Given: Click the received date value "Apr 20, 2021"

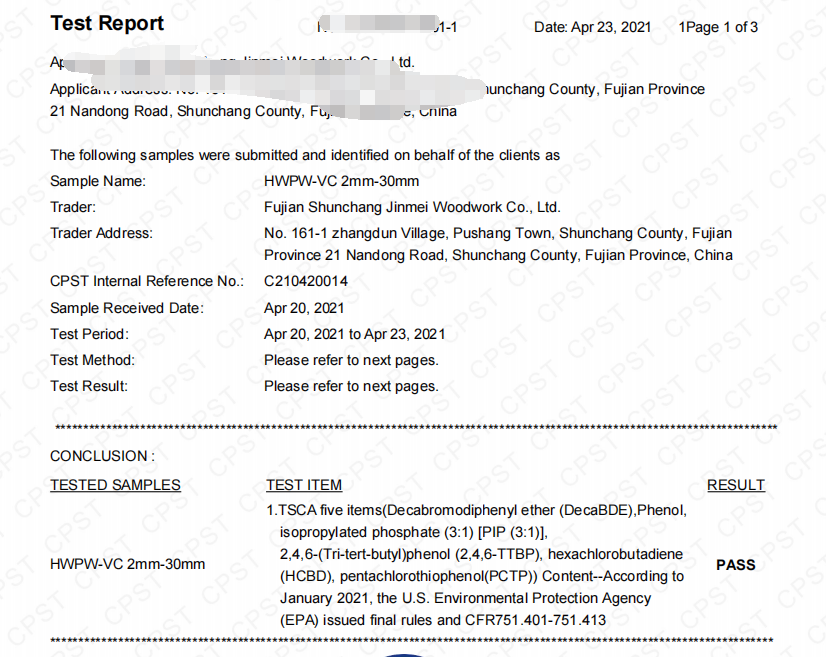Looking at the screenshot, I should [x=304, y=308].
